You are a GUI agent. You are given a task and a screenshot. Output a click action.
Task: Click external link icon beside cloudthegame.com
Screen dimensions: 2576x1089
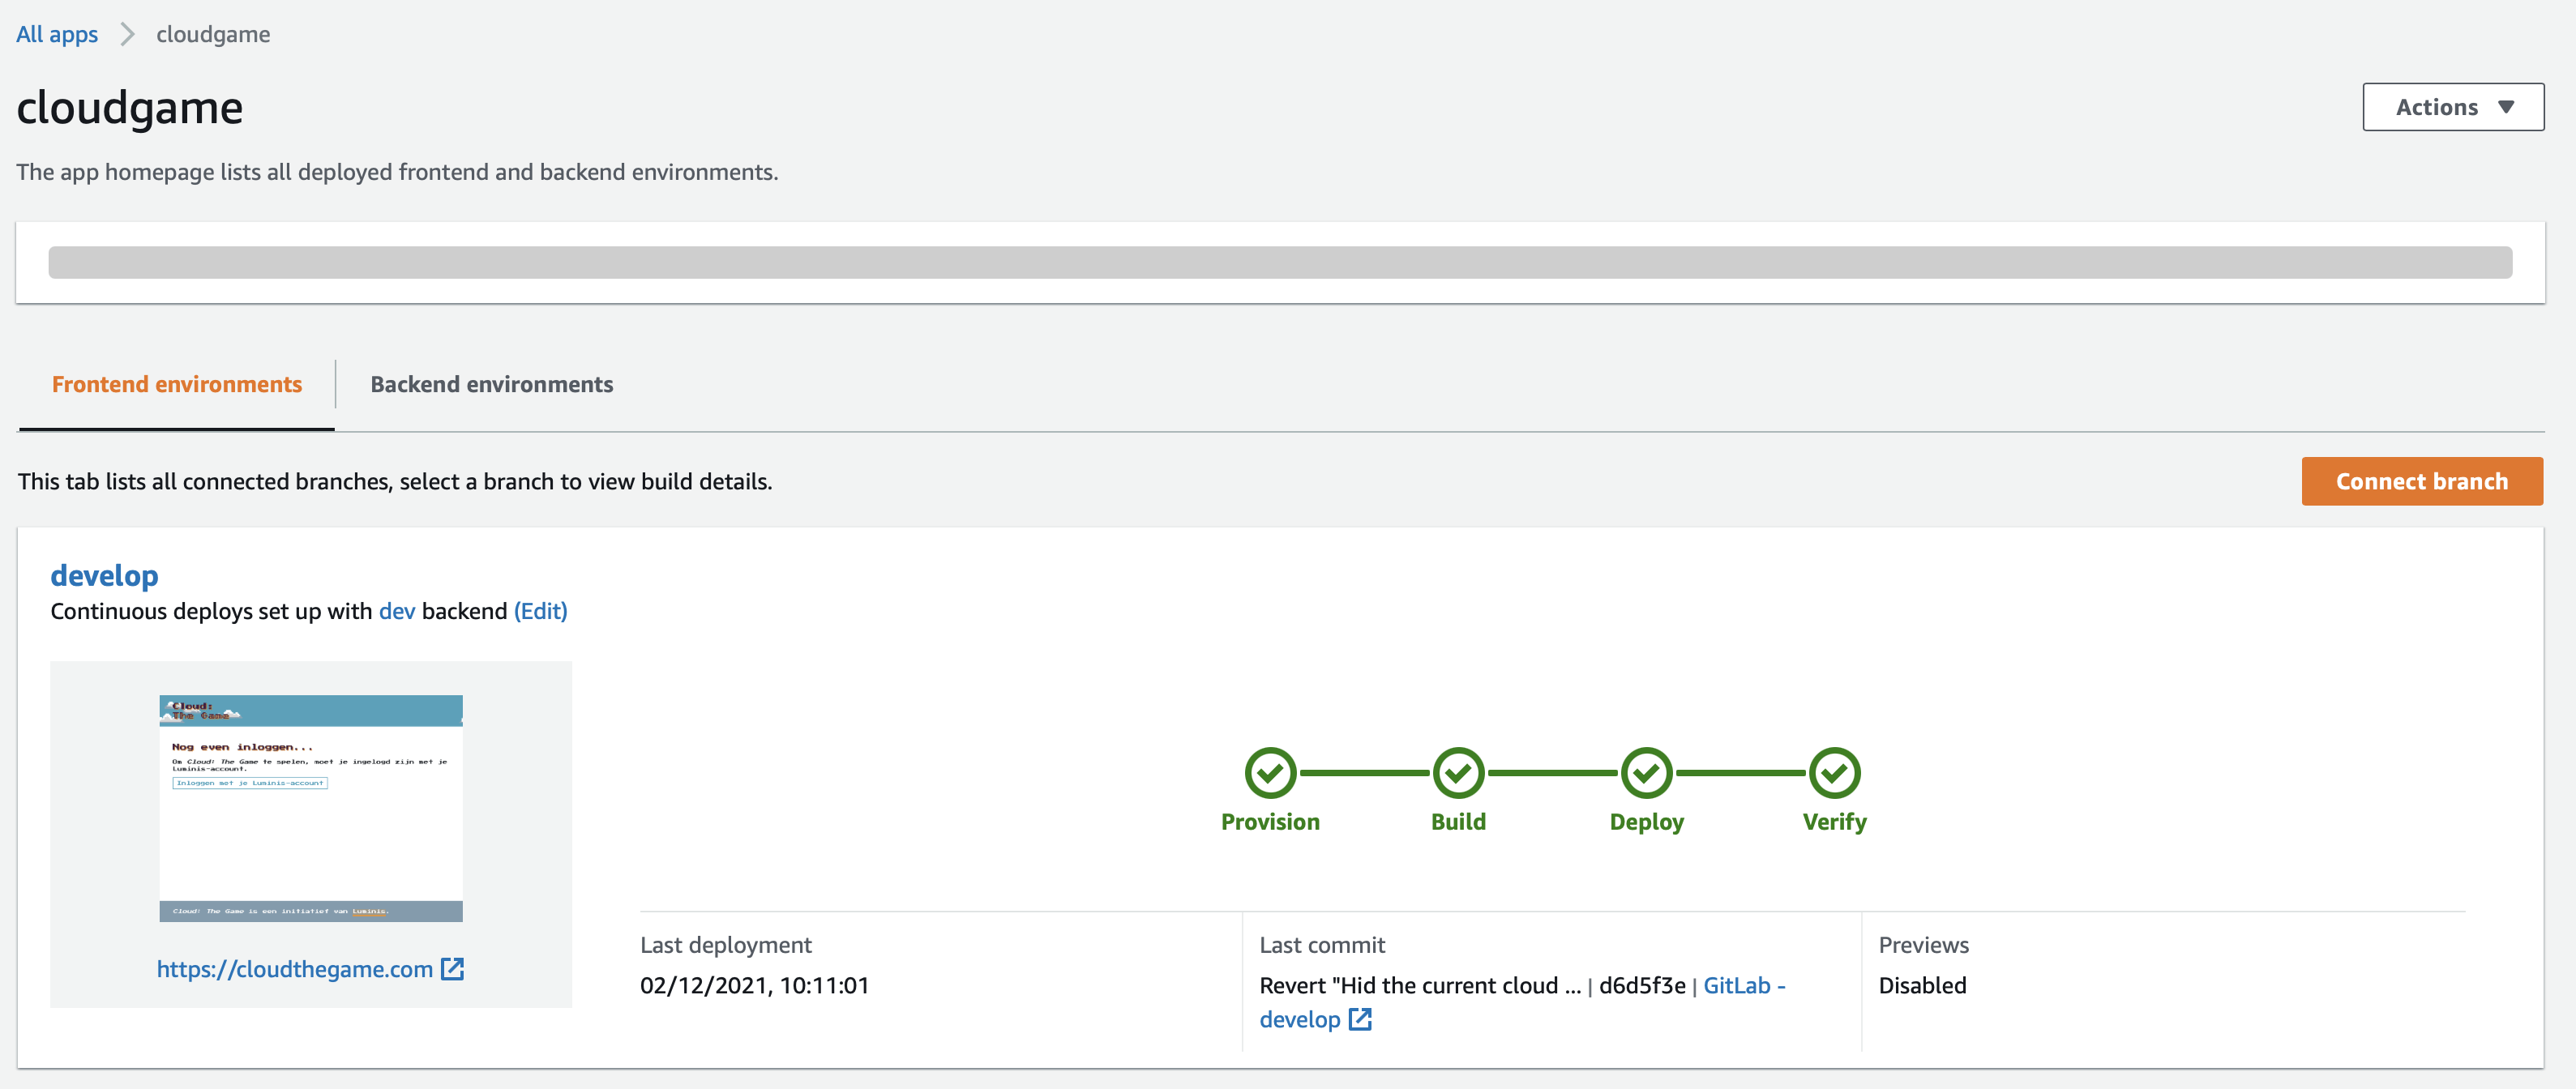pos(453,968)
